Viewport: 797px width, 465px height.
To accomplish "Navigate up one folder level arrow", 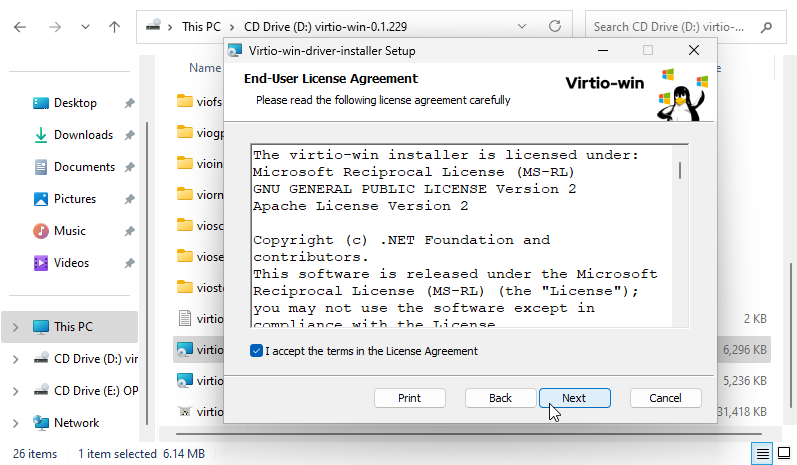I will point(113,27).
